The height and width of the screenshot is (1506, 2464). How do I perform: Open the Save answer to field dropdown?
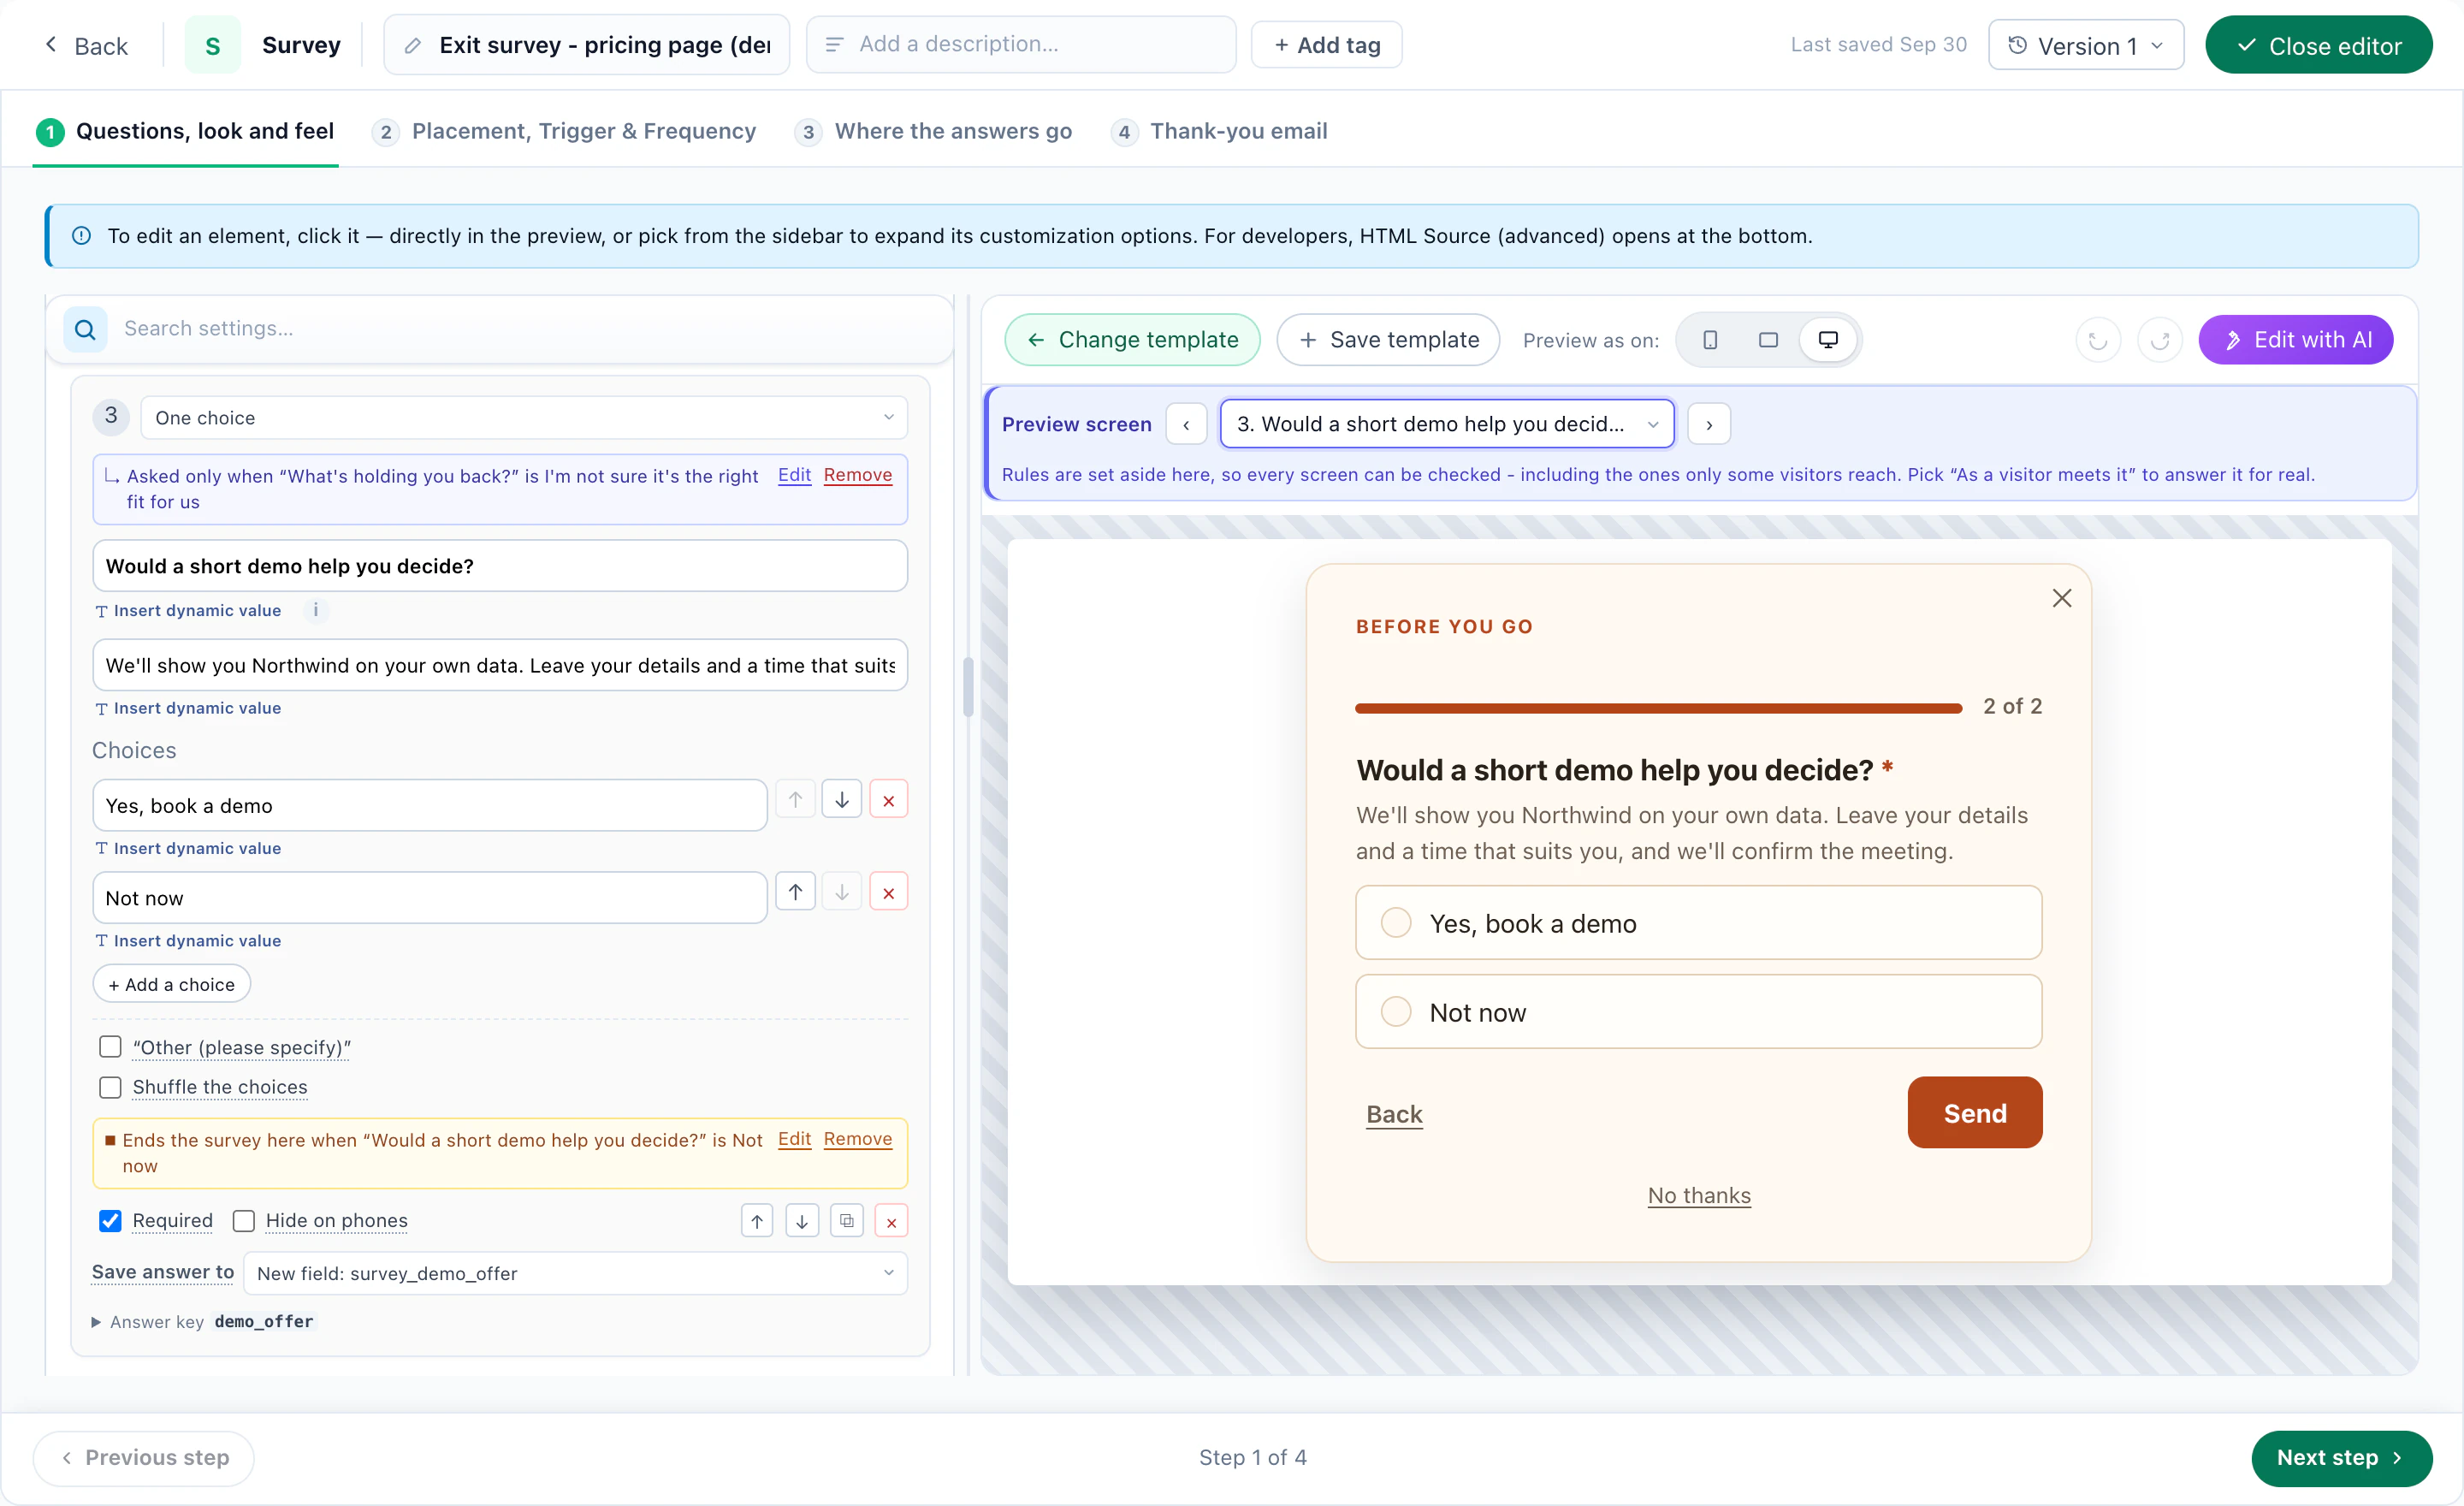coord(575,1273)
